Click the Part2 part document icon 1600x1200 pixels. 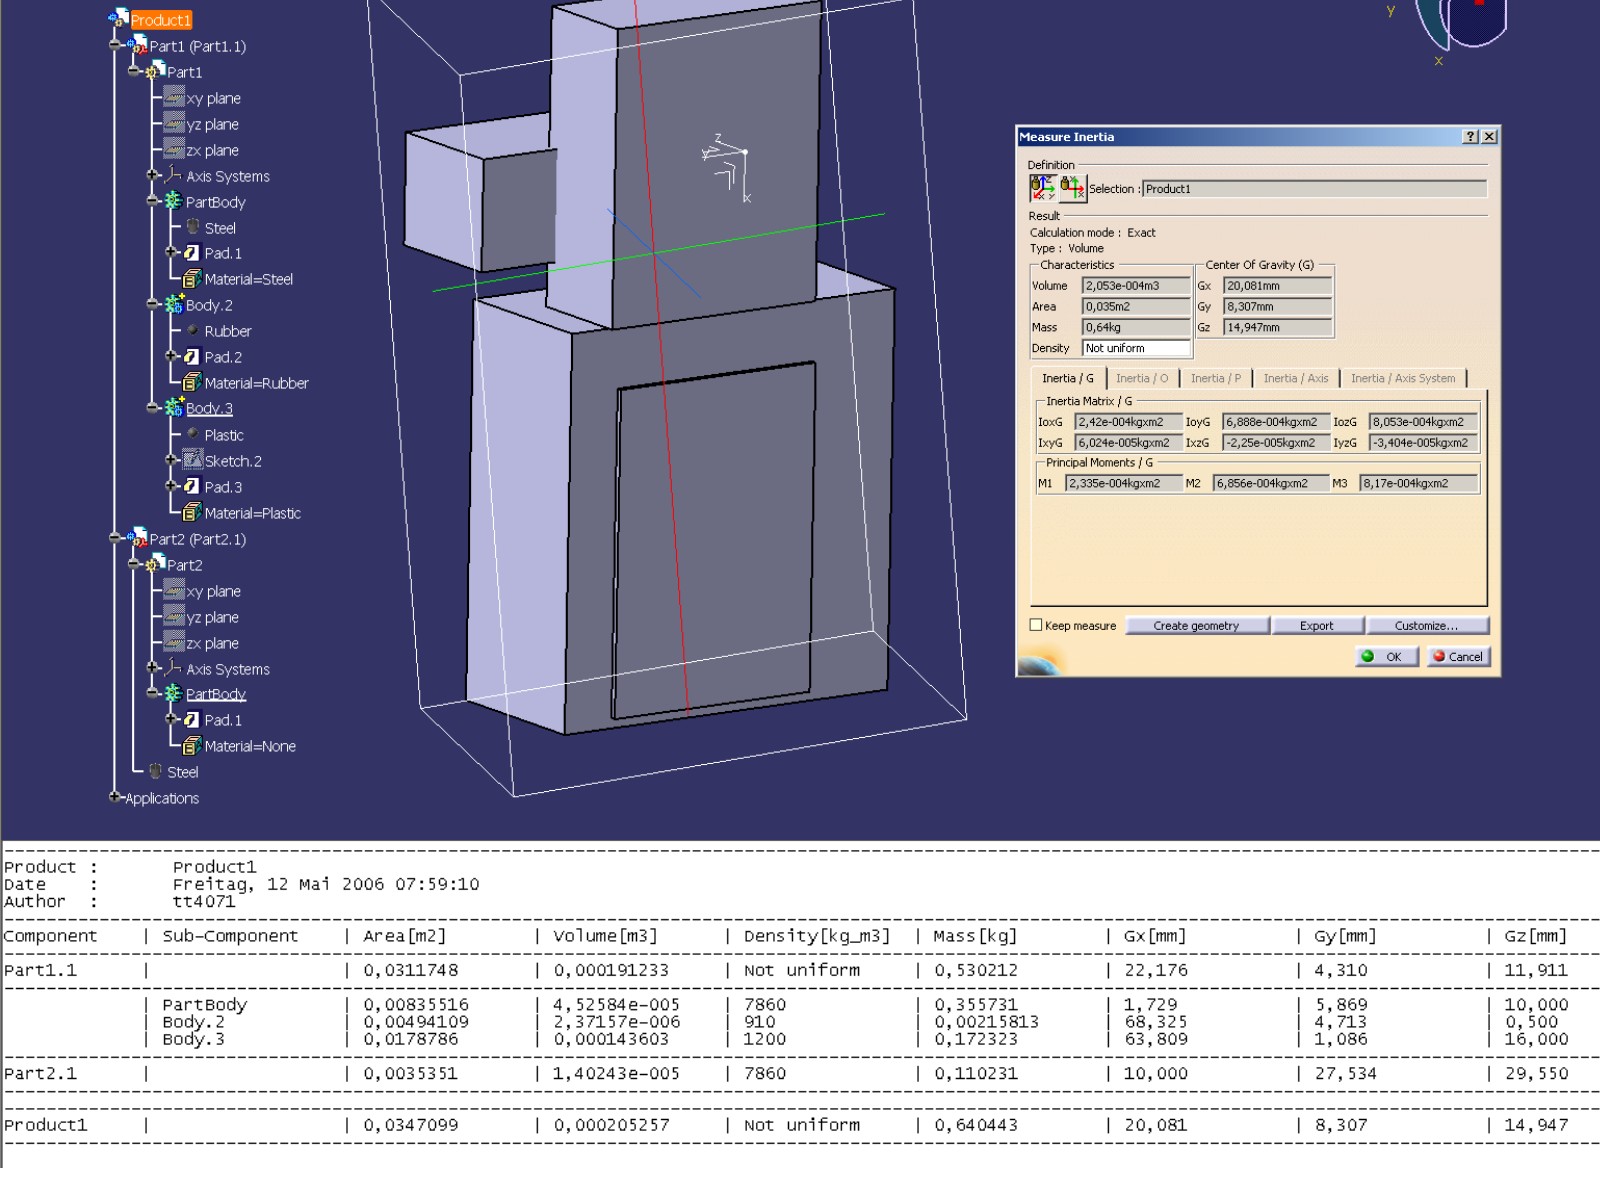click(x=156, y=564)
